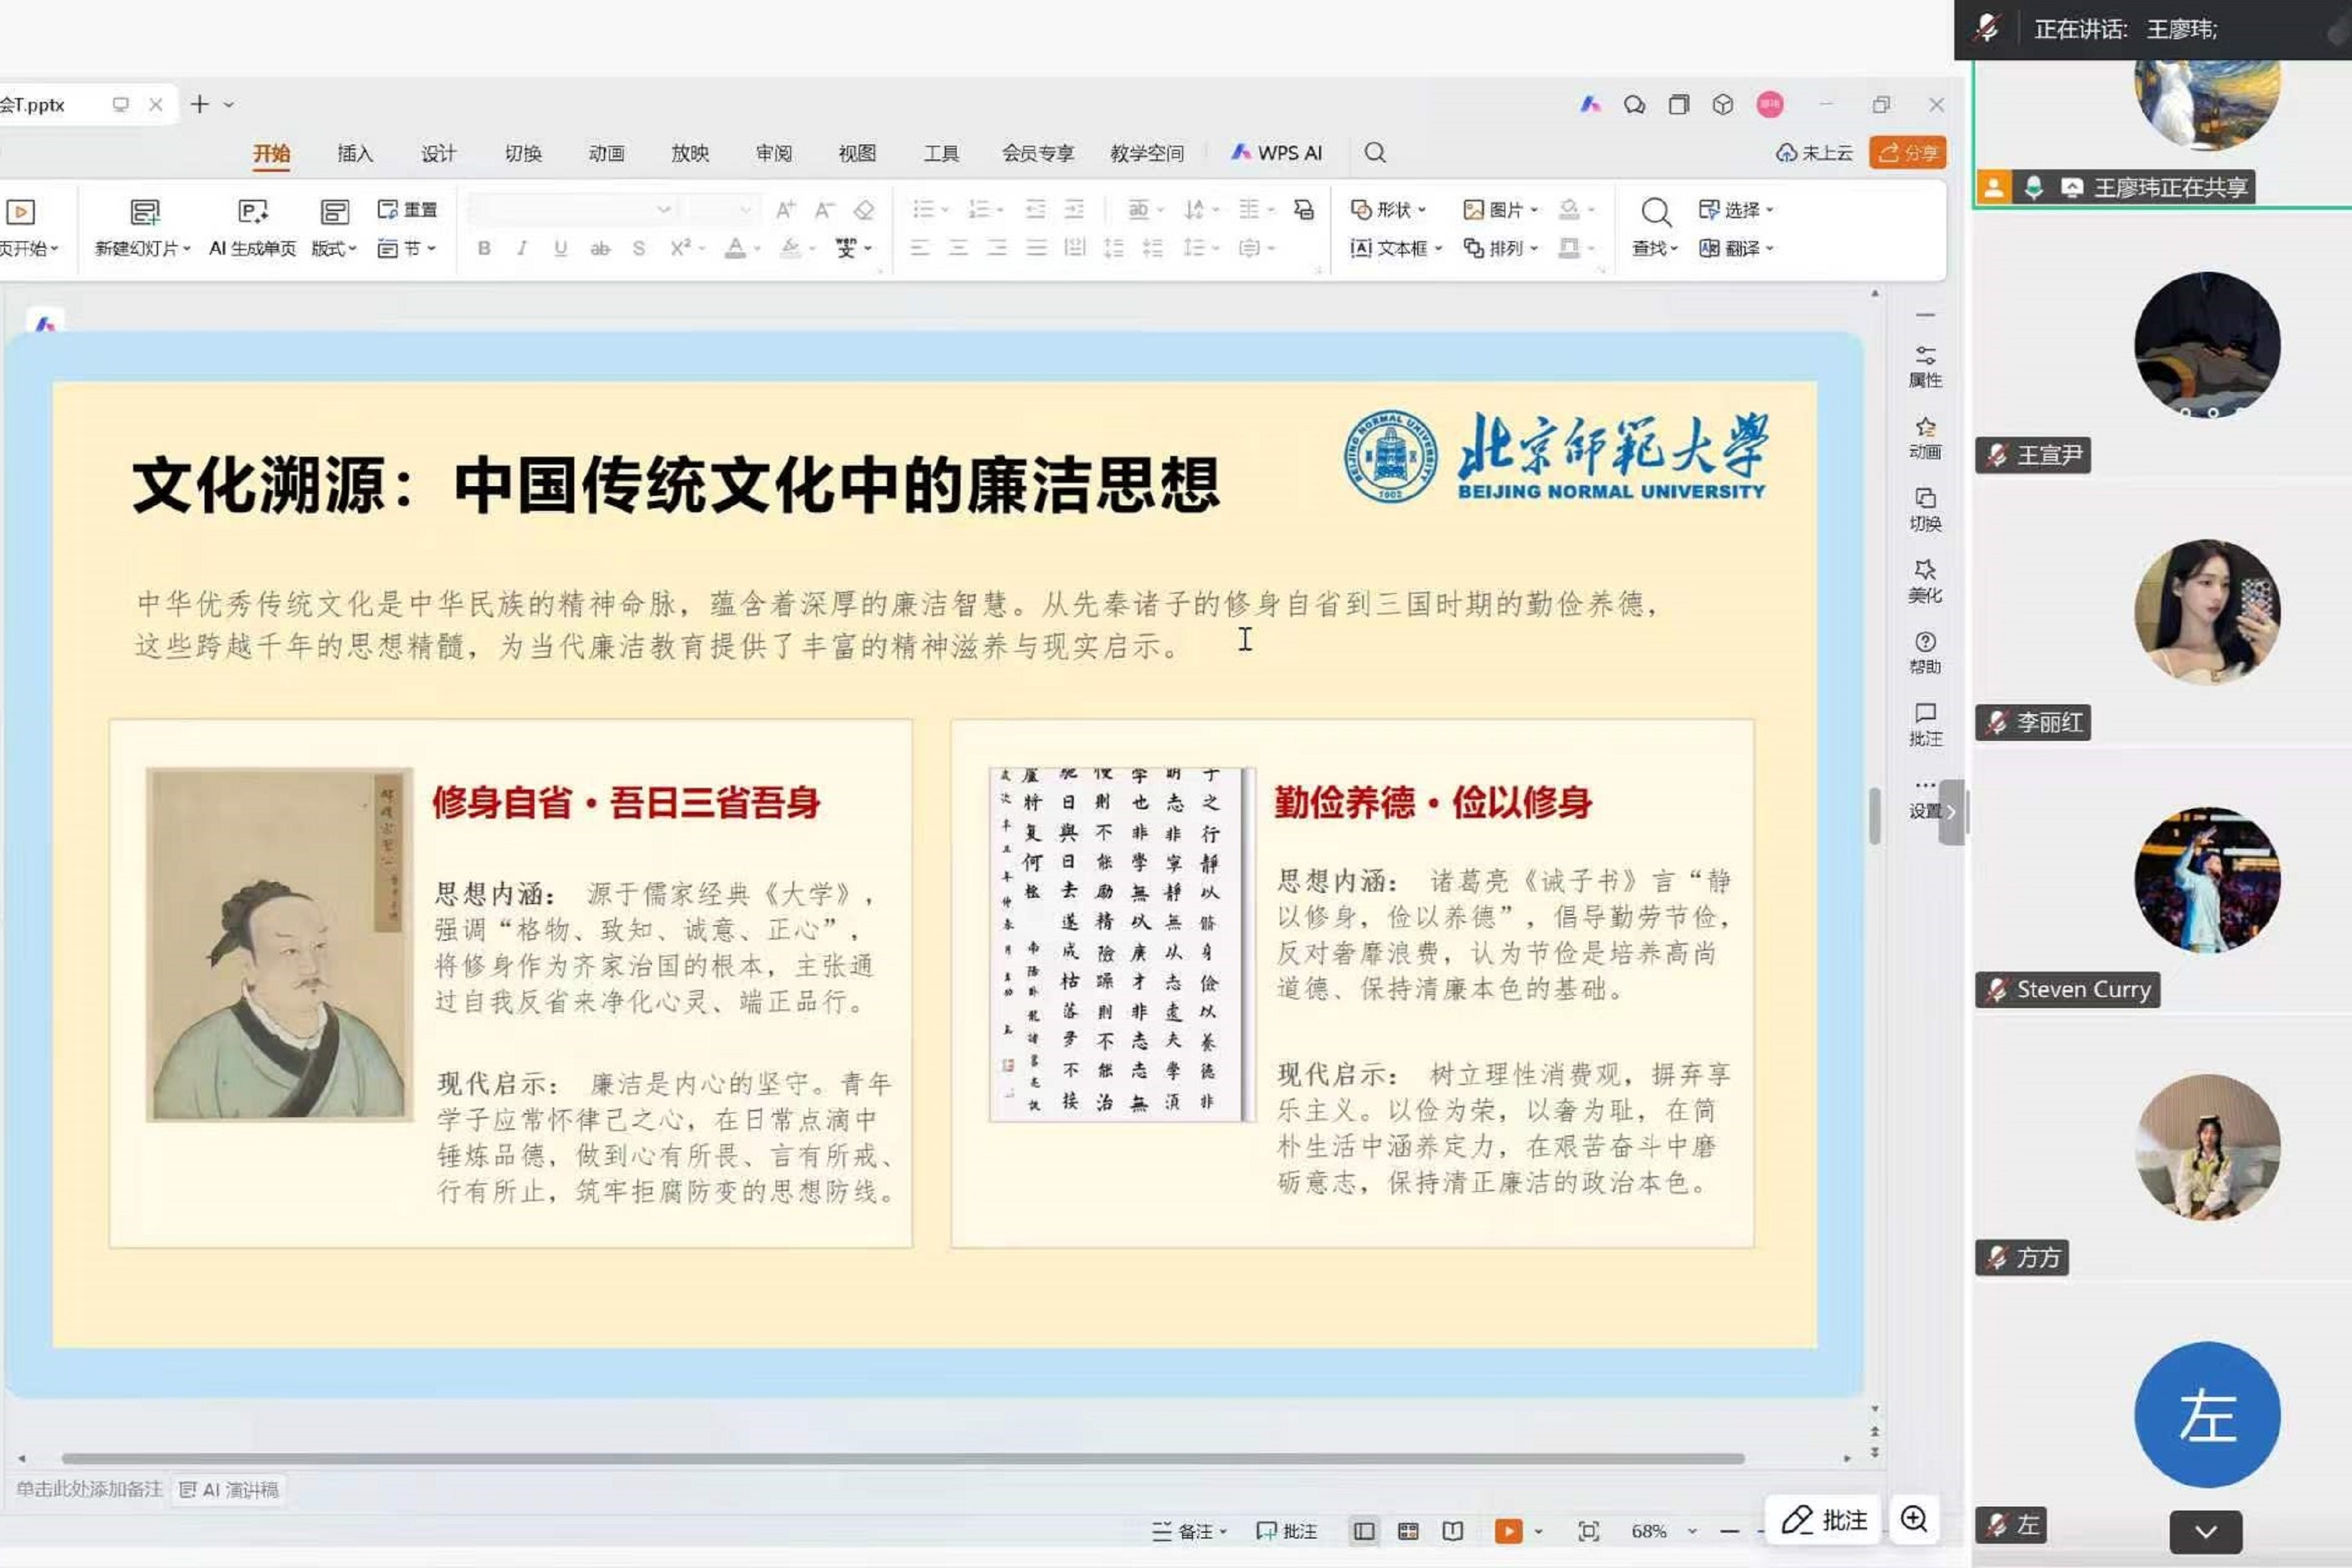Screen dimensions: 2352x1568
Task: Click the ribbon search magnifier icon
Action: coord(1375,152)
